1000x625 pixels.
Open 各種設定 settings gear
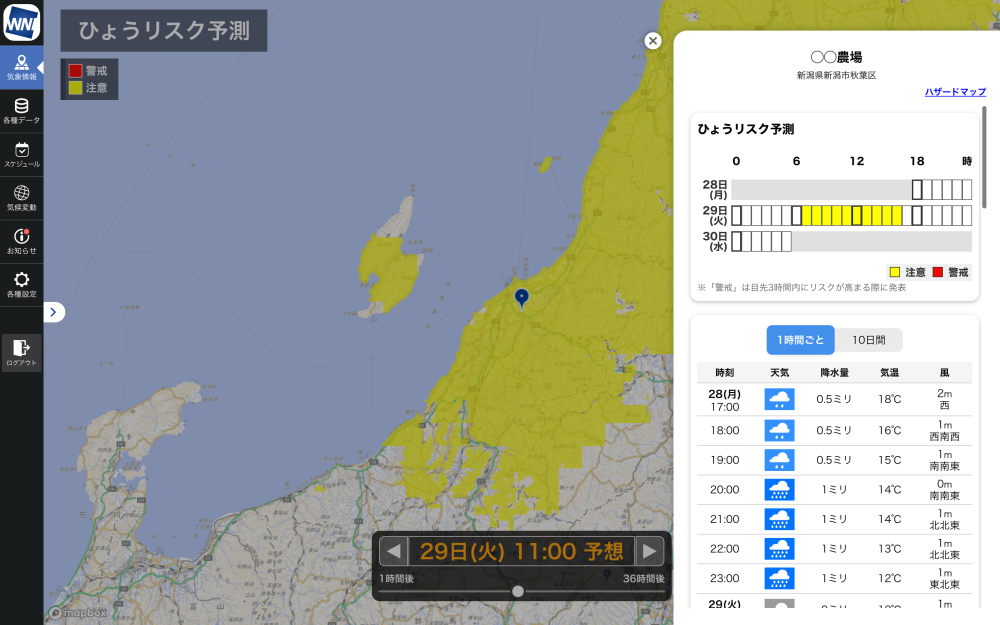tap(21, 285)
